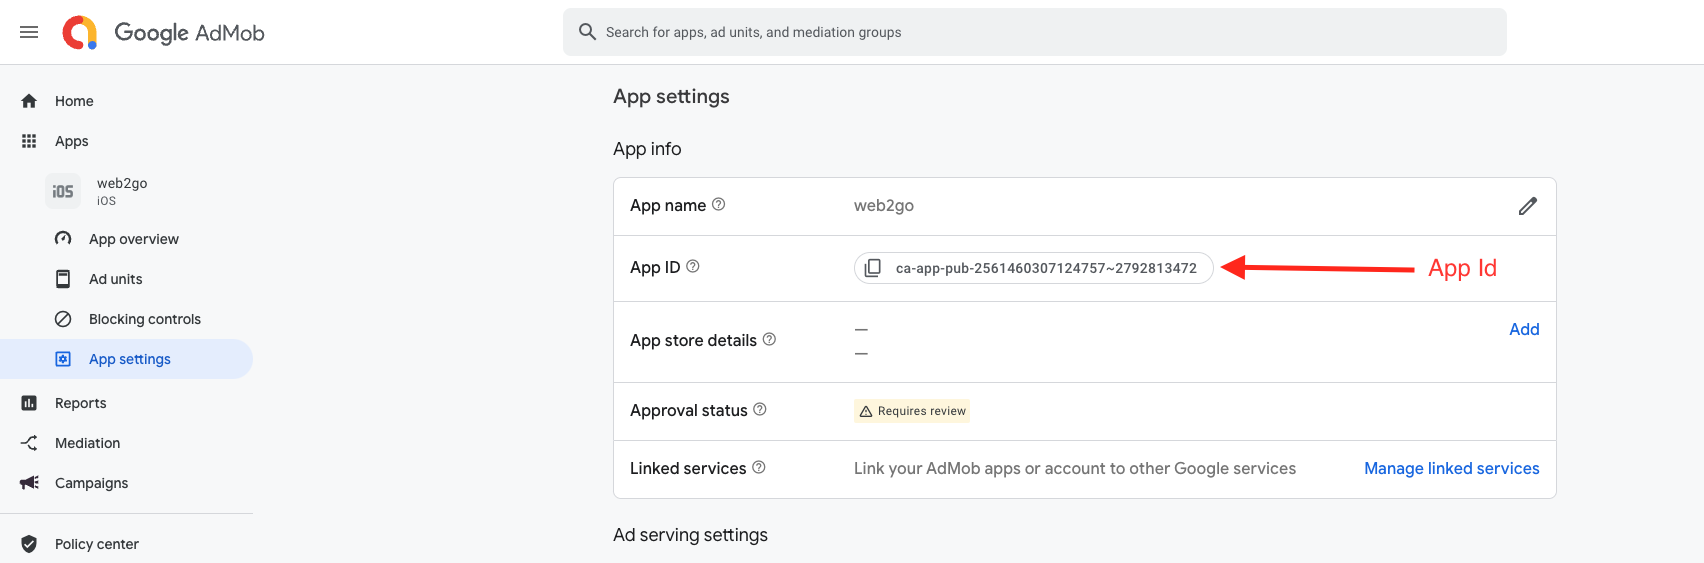This screenshot has height=563, width=1704.
Task: Open the Ad units page
Action: (115, 279)
